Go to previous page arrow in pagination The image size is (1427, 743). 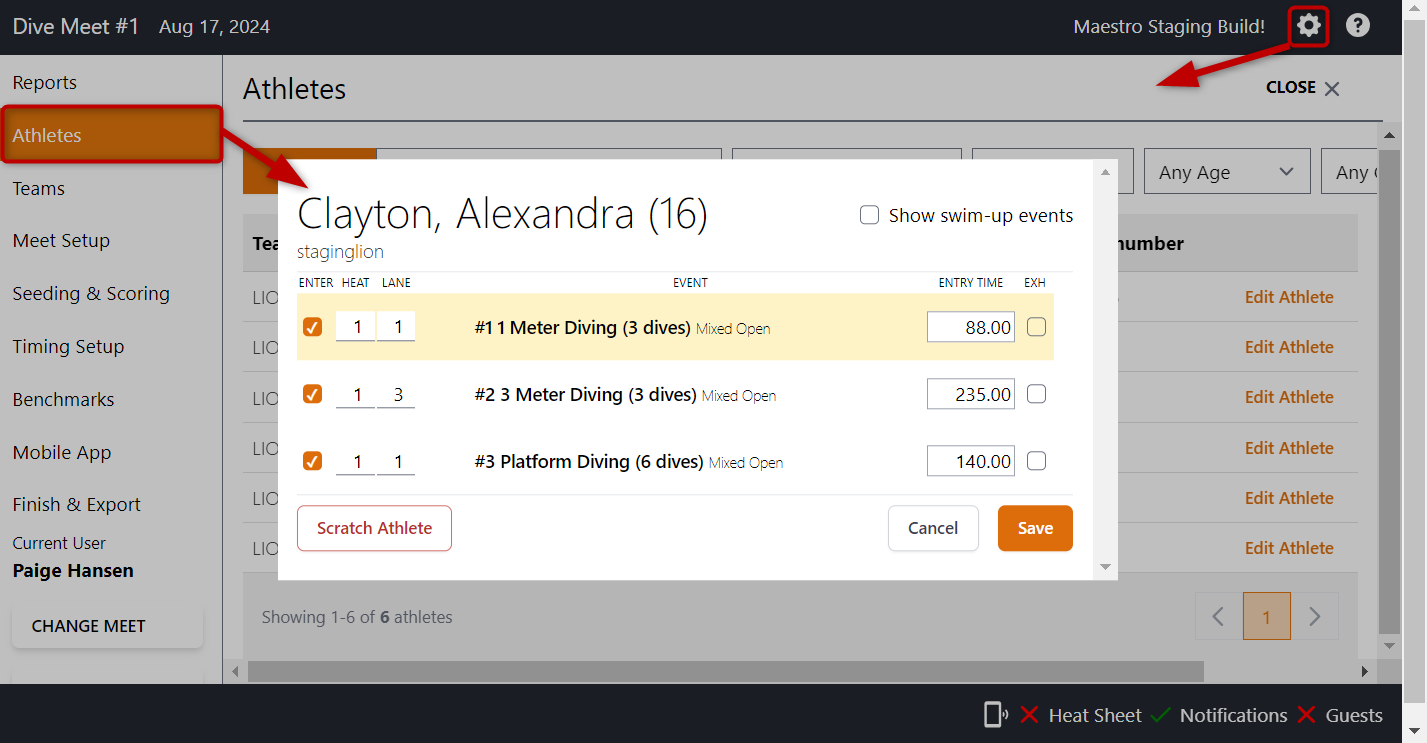1218,616
